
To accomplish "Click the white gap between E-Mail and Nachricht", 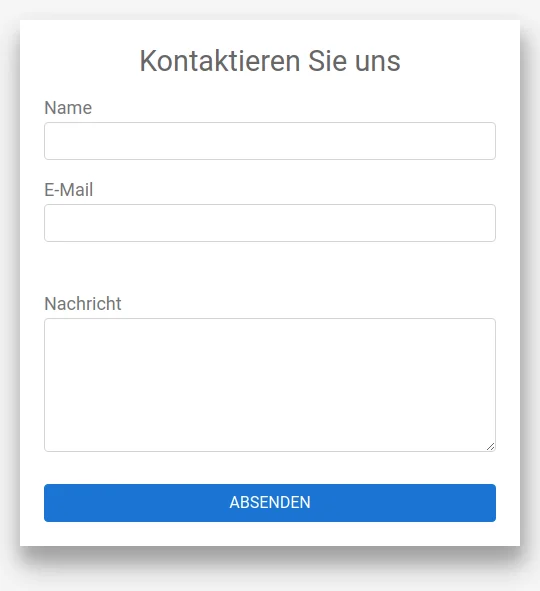I will (270, 268).
